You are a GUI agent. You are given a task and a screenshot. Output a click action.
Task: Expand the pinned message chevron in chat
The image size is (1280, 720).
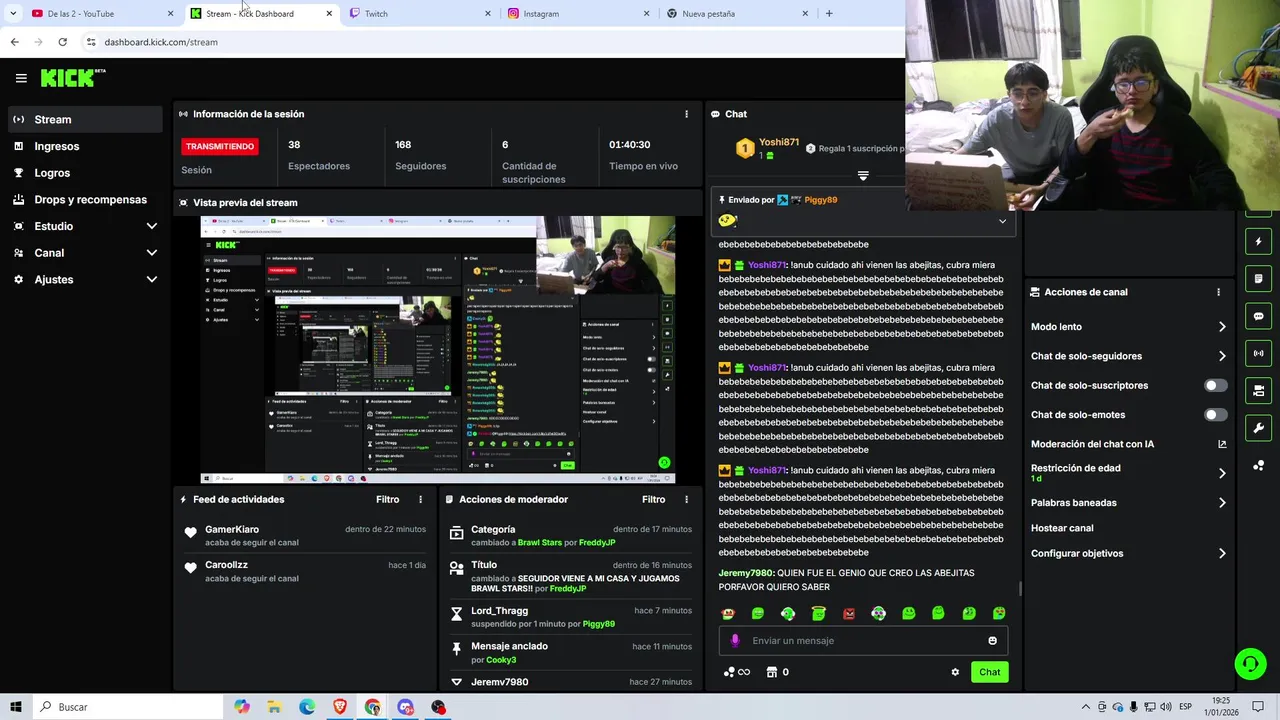click(1002, 221)
